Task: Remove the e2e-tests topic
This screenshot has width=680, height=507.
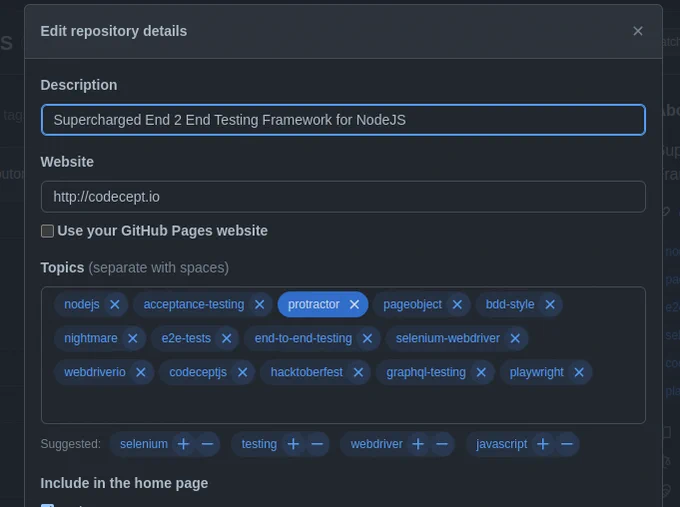Action: 226,338
